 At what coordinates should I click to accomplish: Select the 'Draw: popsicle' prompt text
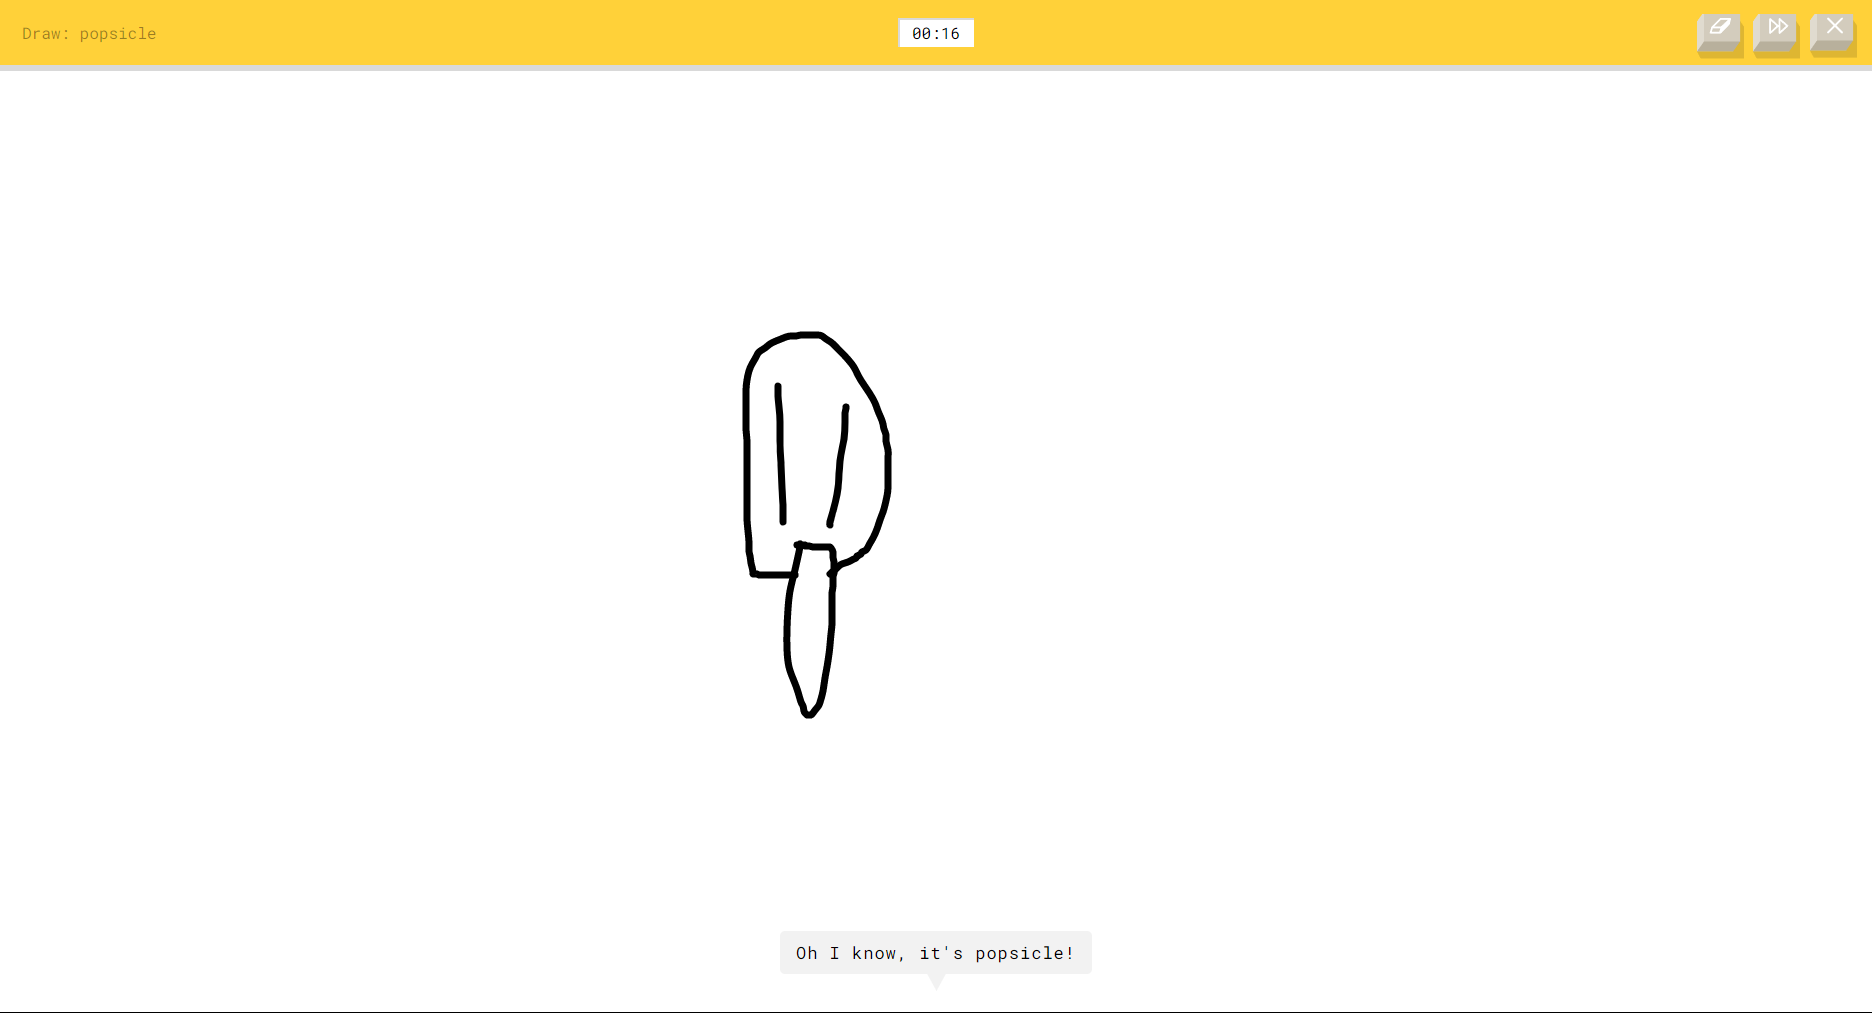click(x=88, y=33)
